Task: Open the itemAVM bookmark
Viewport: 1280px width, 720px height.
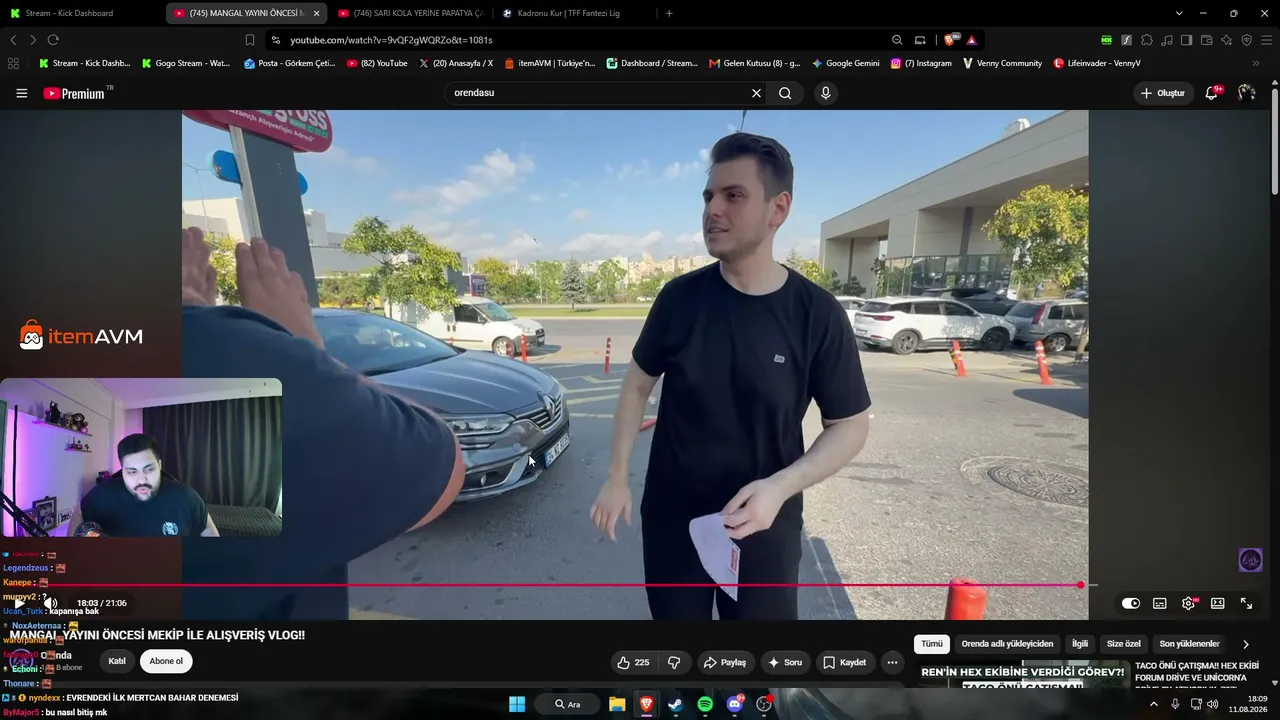Action: tap(550, 63)
